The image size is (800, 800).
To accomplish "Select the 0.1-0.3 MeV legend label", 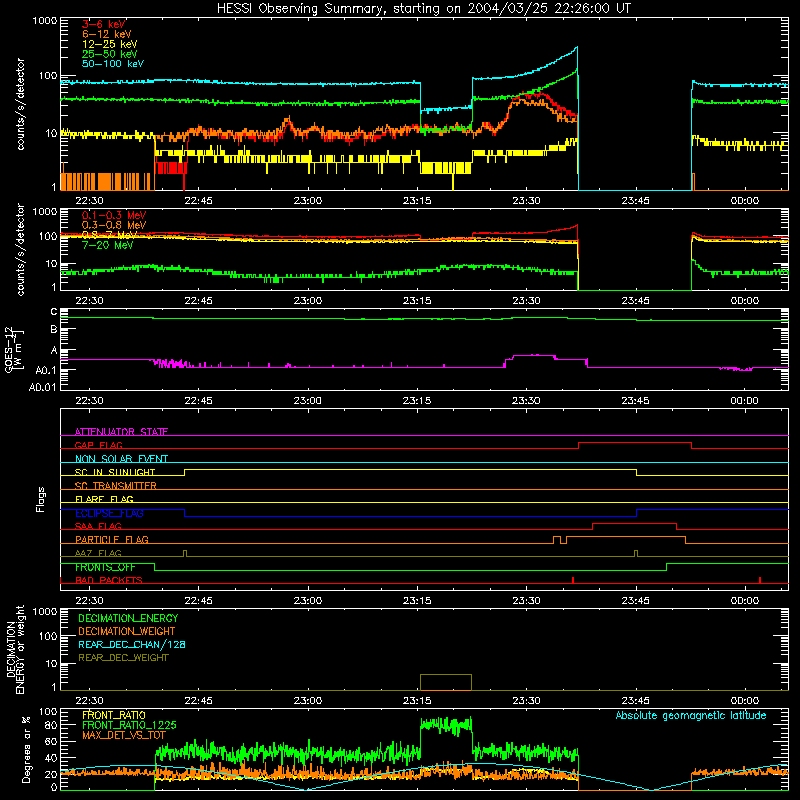I will click(114, 215).
